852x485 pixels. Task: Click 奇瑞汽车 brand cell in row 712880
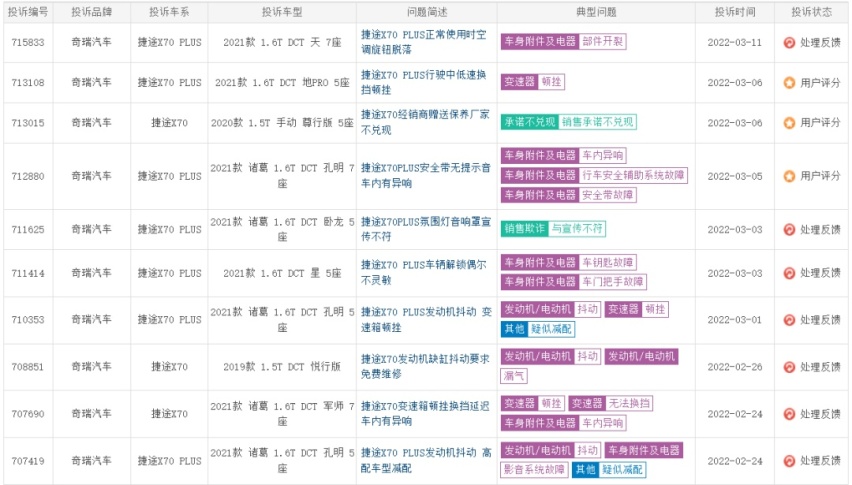(x=91, y=176)
